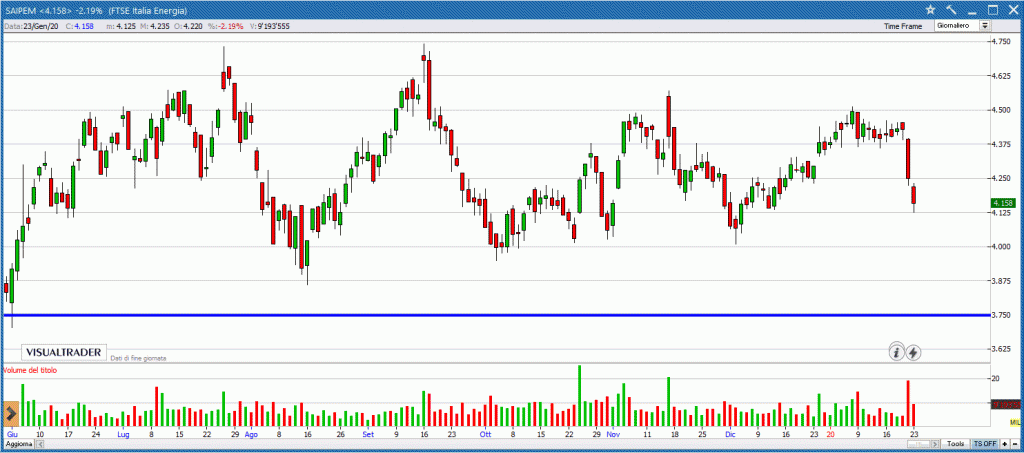Close the SAIPEM chart window

[1013, 10]
